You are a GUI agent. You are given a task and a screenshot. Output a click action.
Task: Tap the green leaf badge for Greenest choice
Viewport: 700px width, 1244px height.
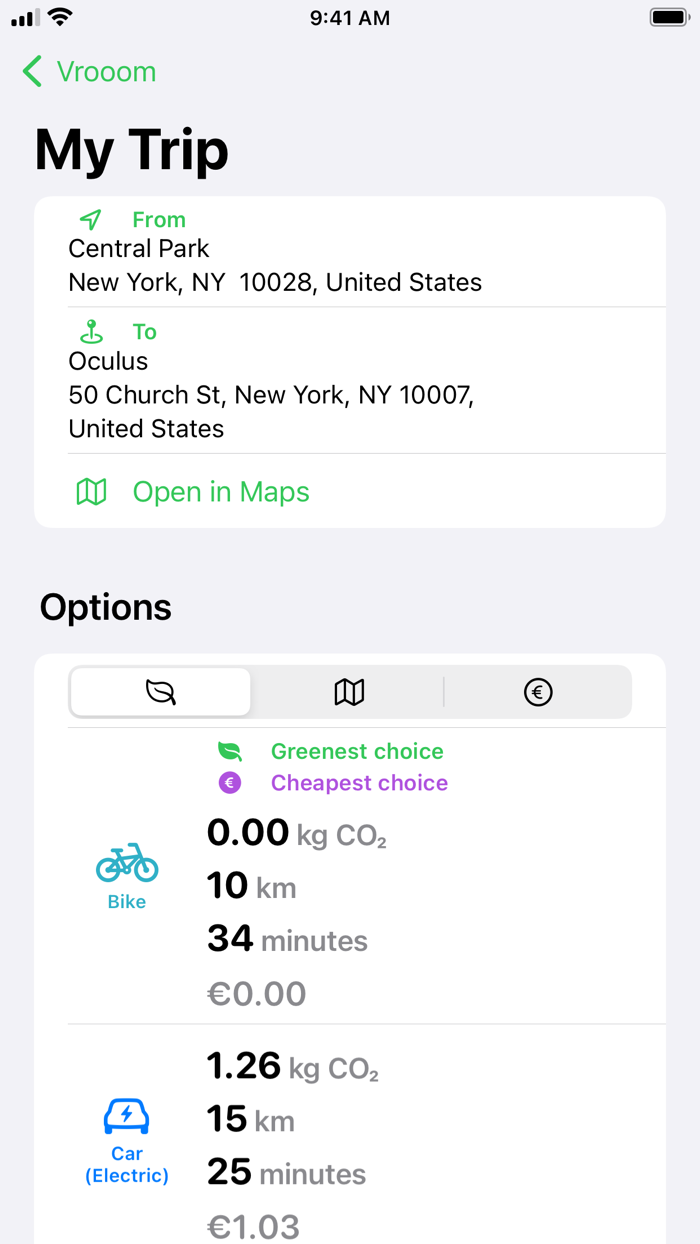coord(229,751)
